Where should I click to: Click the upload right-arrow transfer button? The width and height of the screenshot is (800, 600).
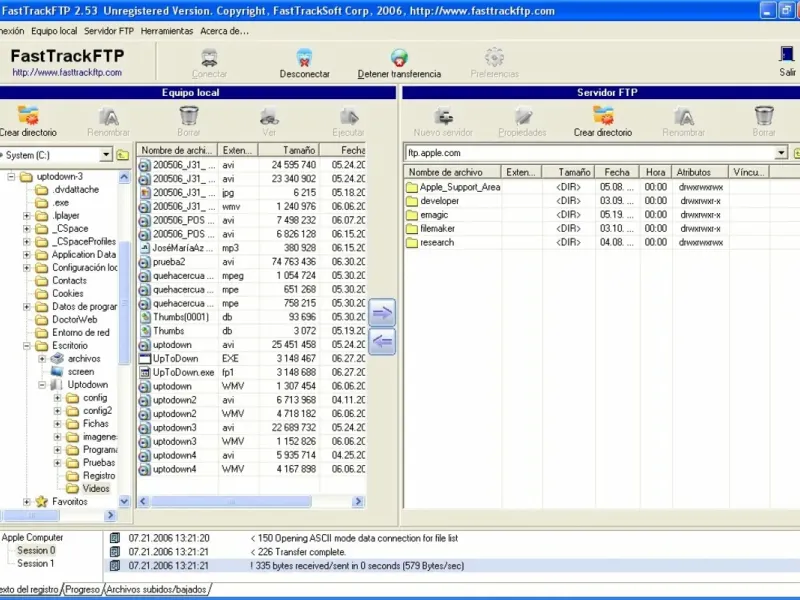click(x=382, y=312)
